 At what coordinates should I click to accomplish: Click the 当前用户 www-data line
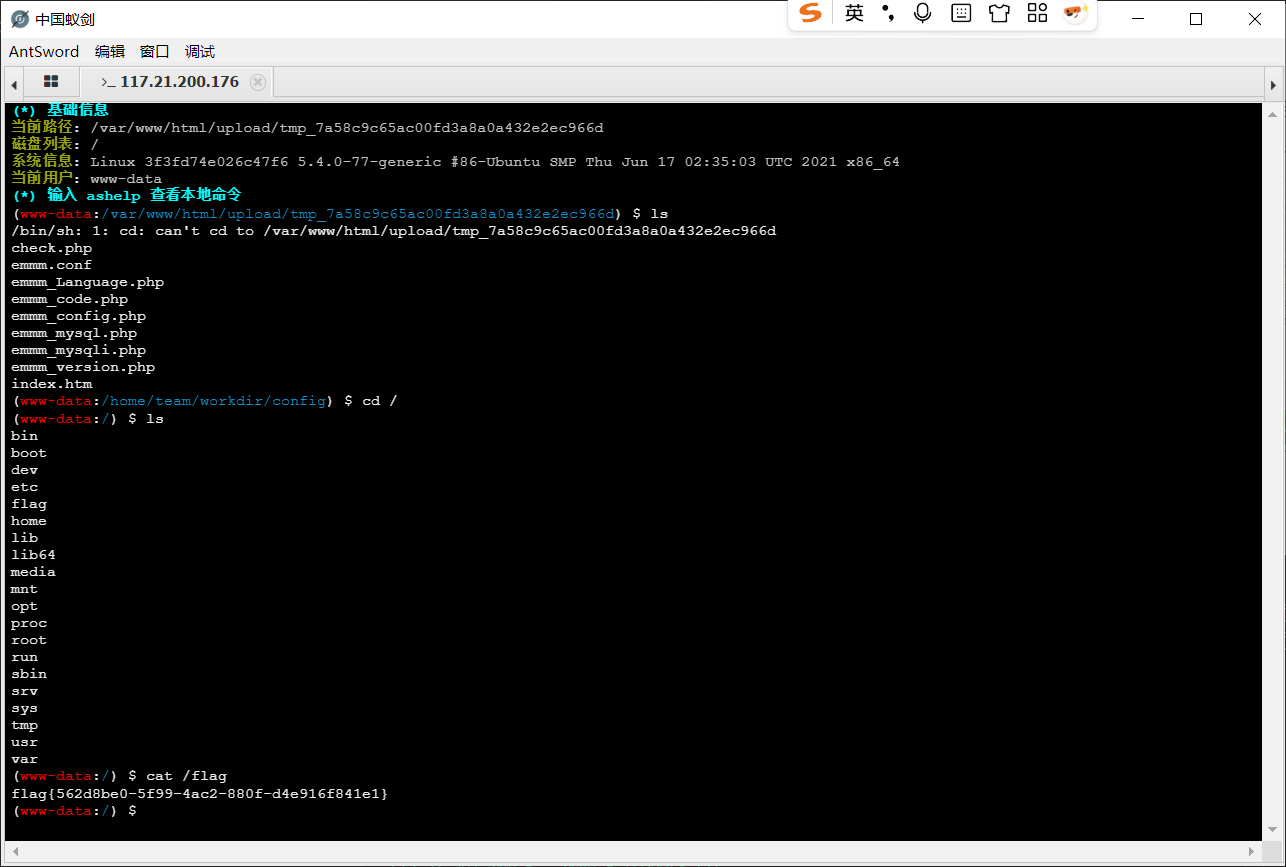[86, 179]
